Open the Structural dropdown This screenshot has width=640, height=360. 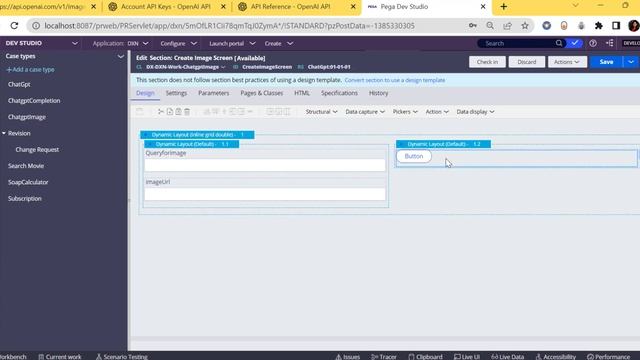coord(321,111)
